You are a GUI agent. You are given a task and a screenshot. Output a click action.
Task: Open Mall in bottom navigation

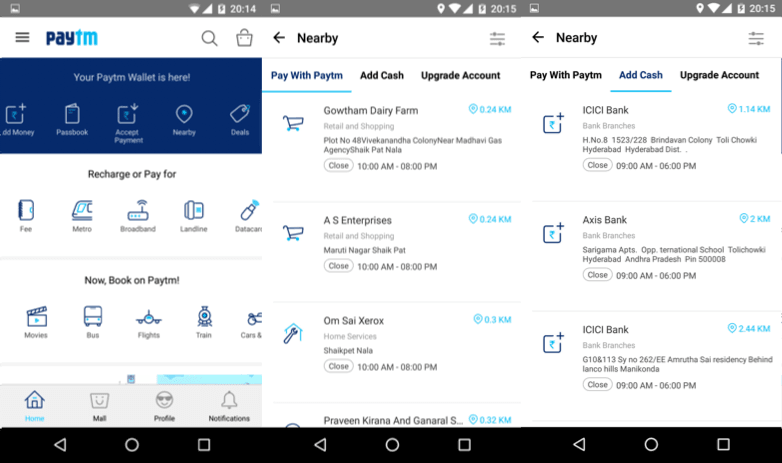coord(99,406)
